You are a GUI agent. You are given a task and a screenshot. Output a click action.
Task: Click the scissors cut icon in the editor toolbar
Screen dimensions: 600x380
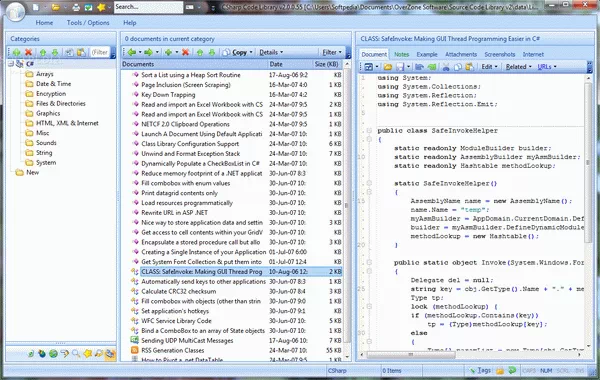pos(446,67)
